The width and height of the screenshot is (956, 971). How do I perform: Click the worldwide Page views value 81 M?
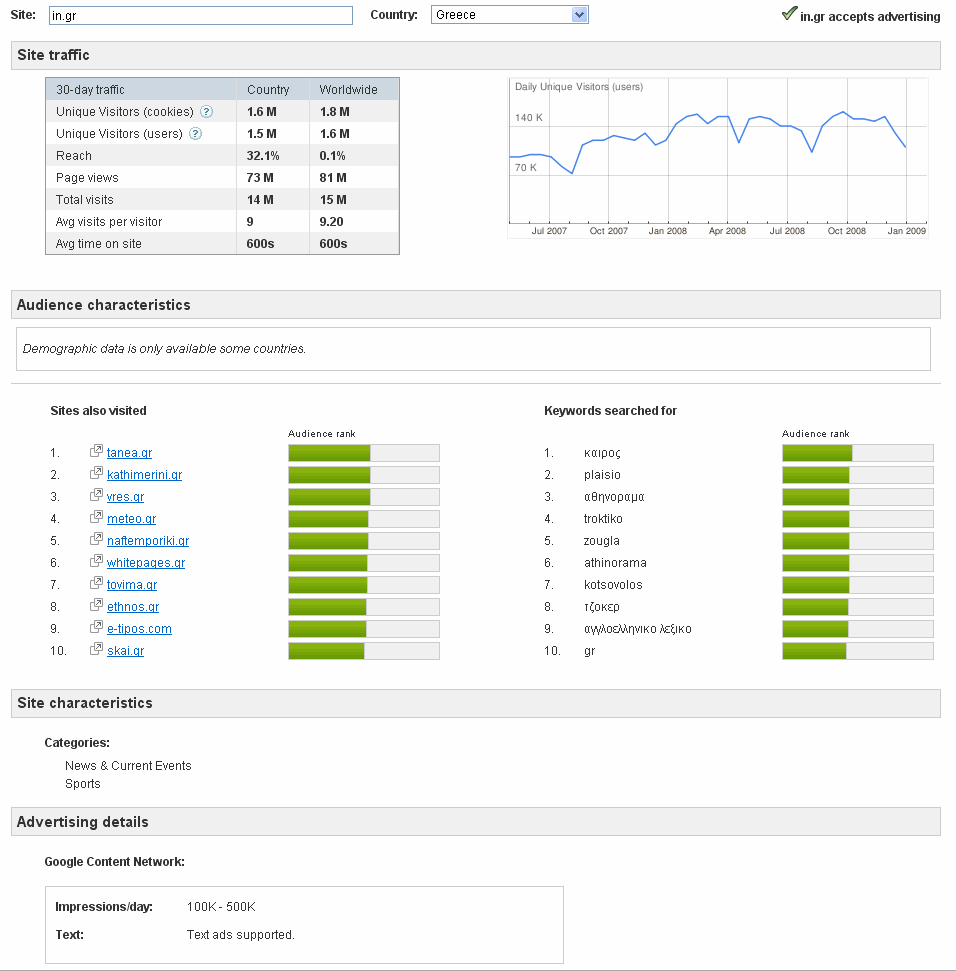(333, 178)
